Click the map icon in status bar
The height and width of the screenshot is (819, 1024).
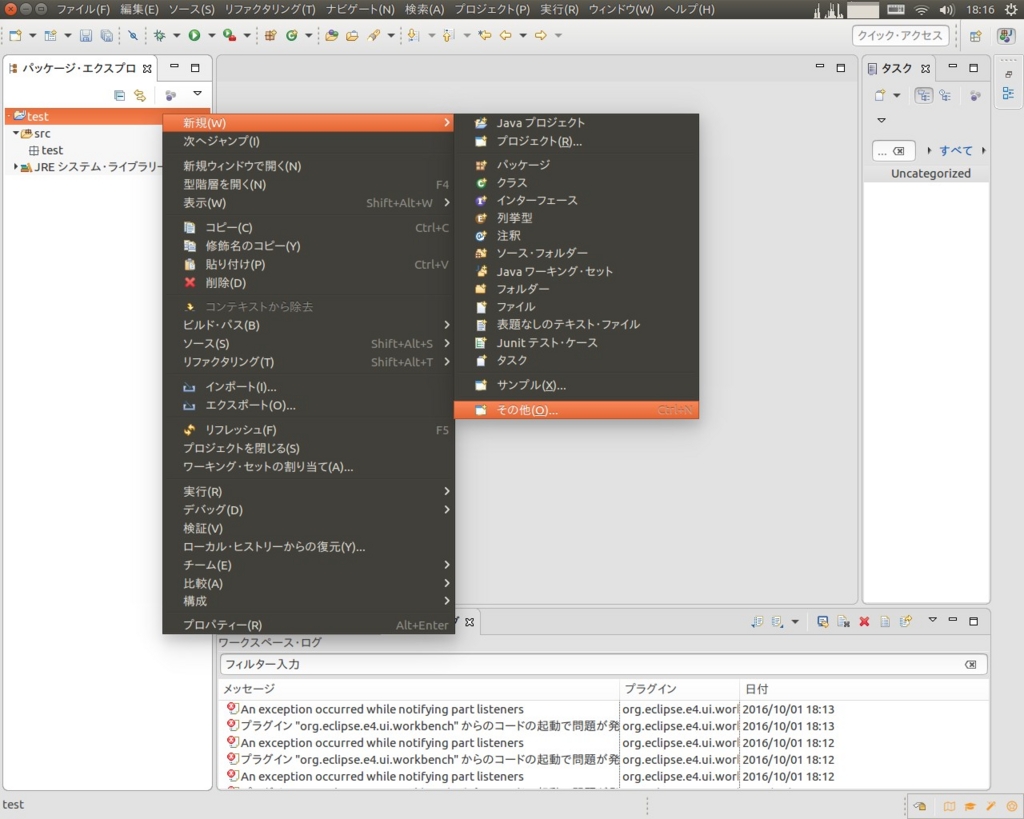pos(949,807)
